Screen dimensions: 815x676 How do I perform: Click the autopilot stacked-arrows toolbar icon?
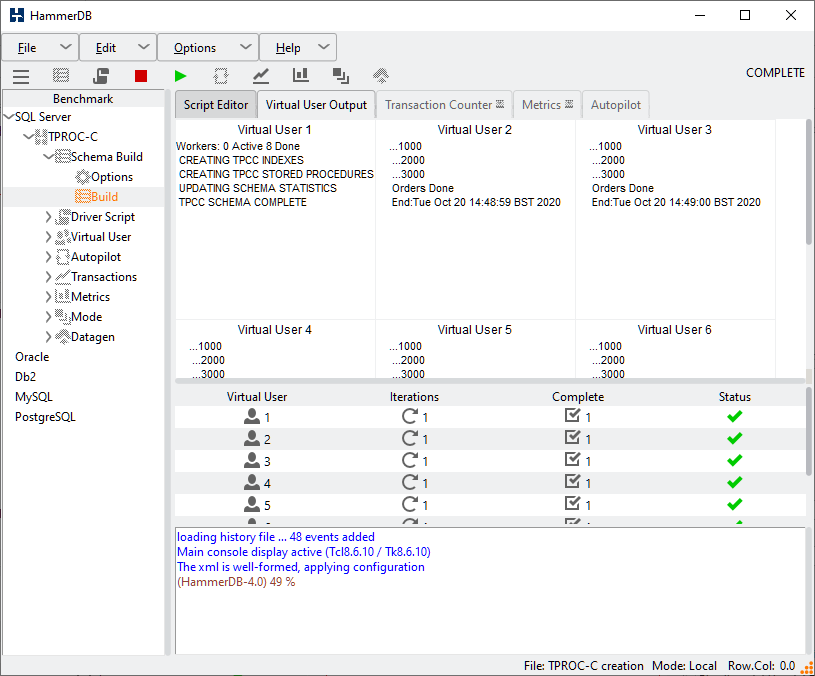(381, 76)
